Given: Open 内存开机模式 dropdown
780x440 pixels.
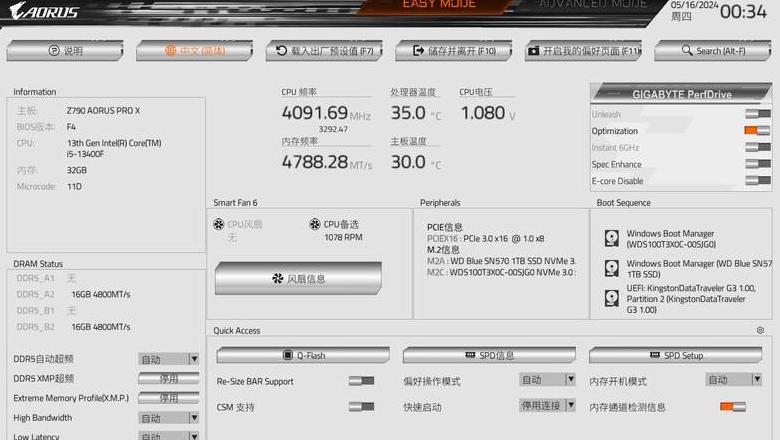Looking at the screenshot, I should pyautogui.click(x=734, y=380).
